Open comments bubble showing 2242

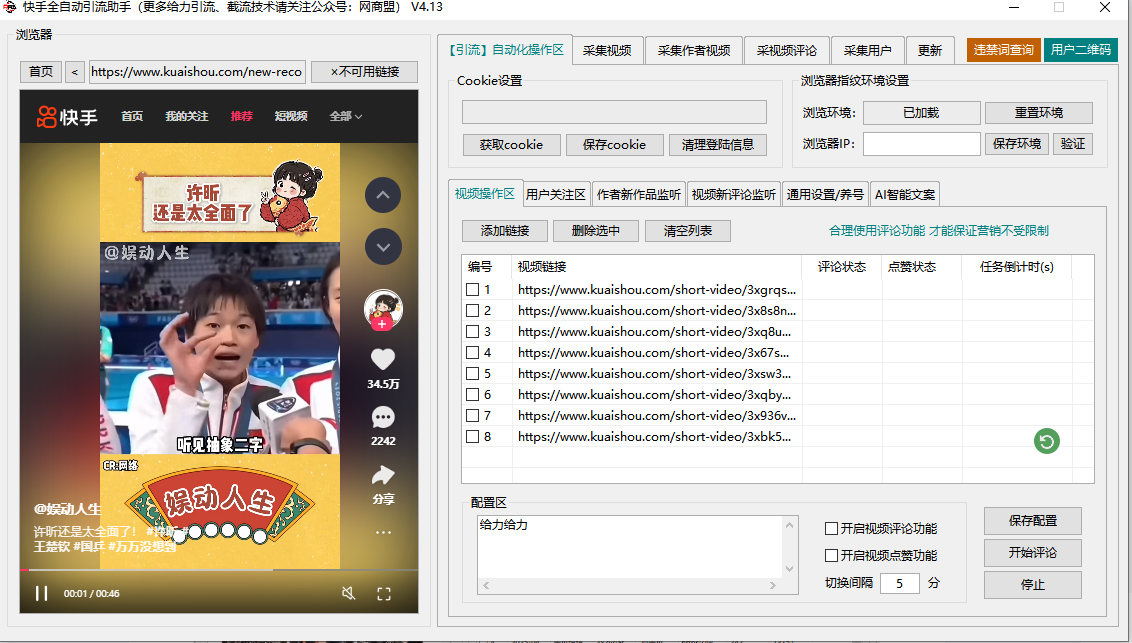click(383, 417)
